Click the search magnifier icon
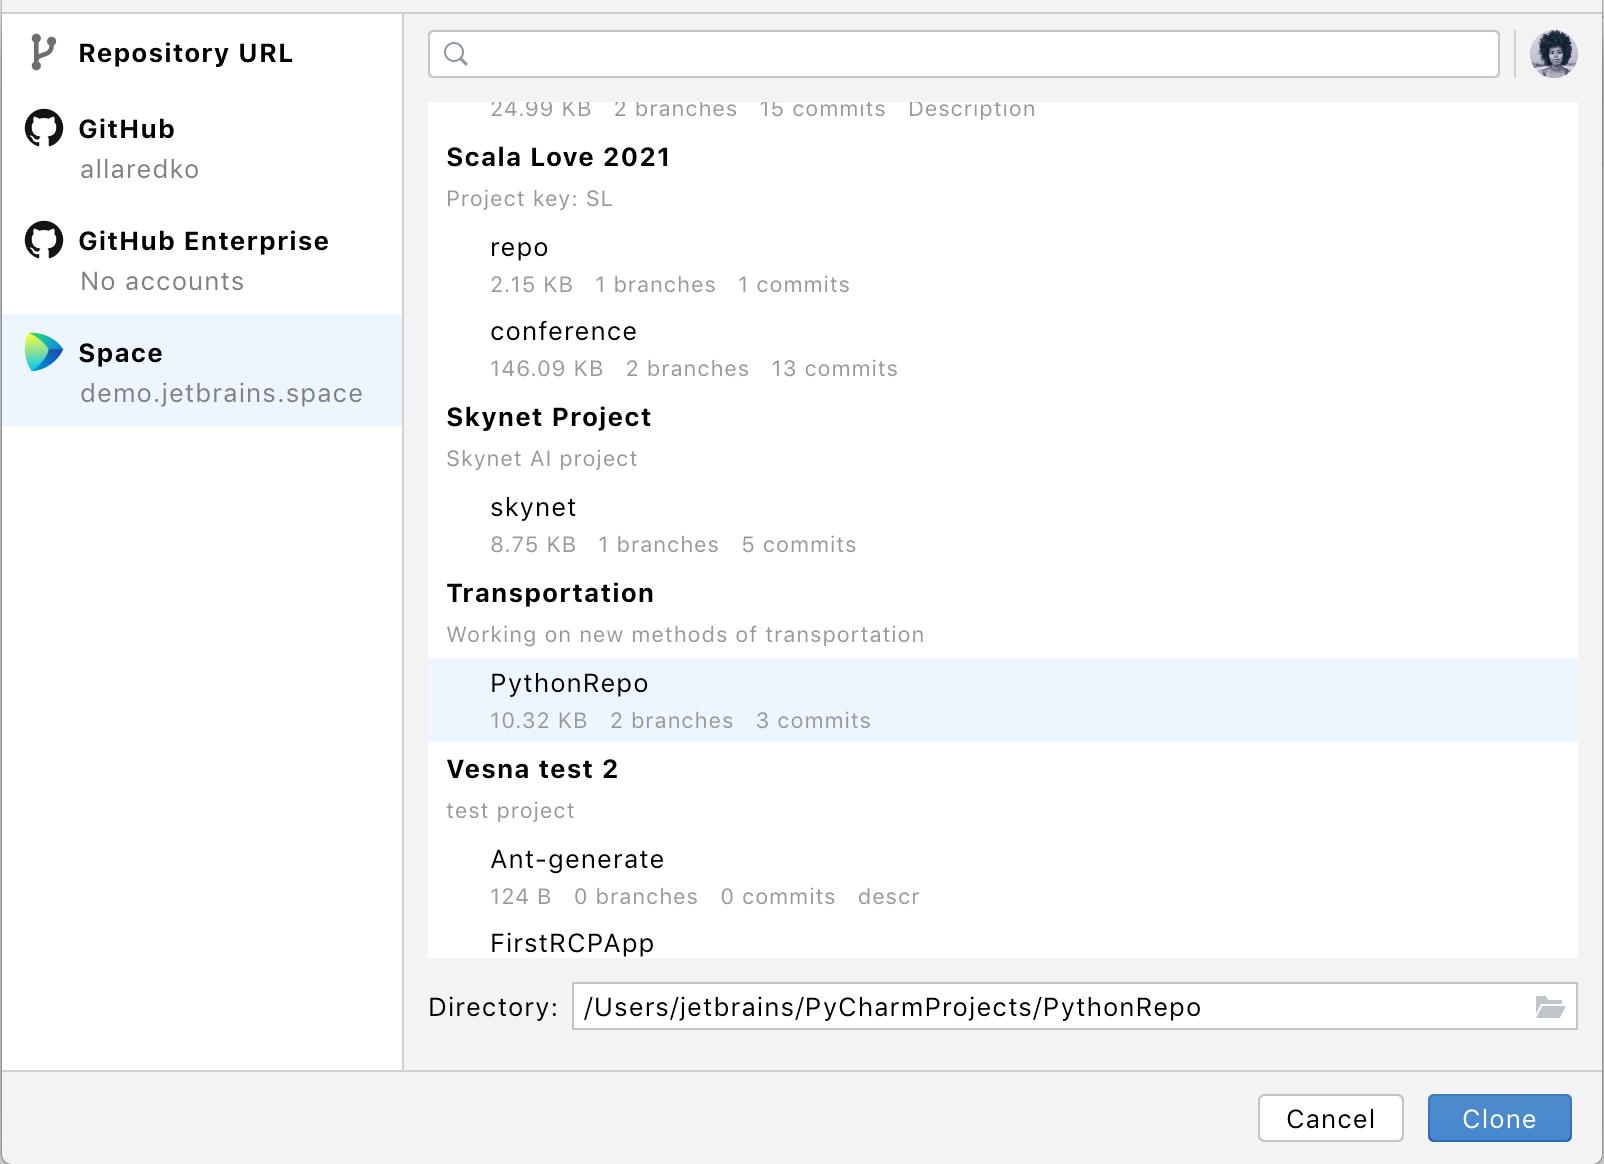The height and width of the screenshot is (1164, 1604). point(457,54)
